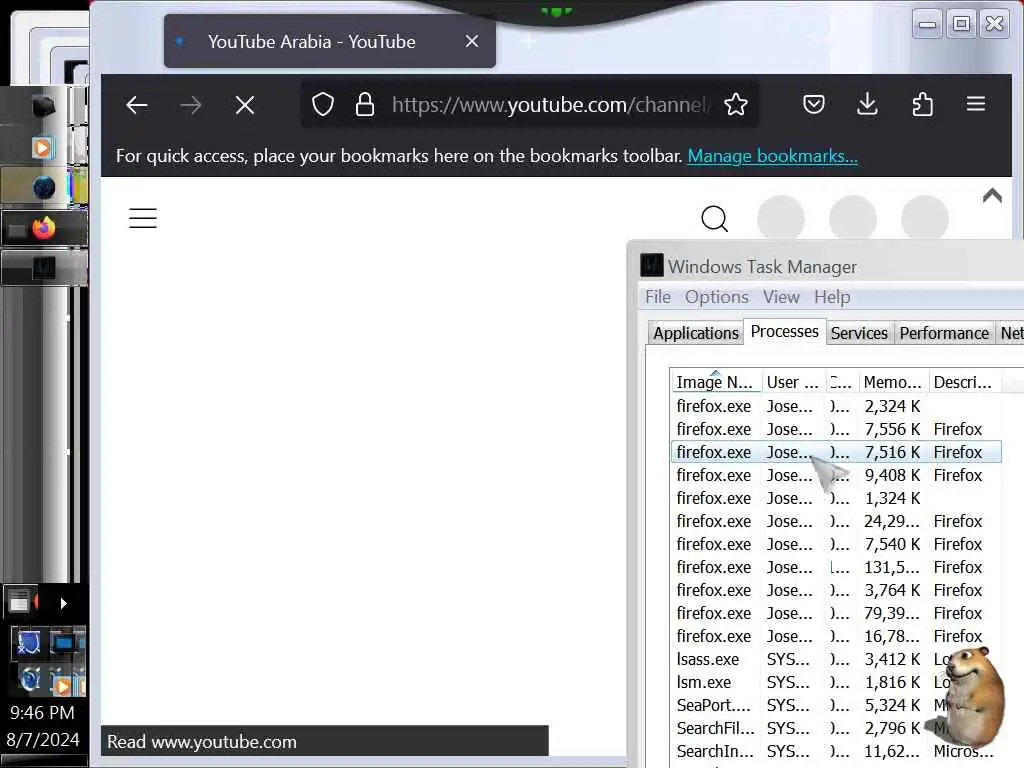Open a new tab with plus button
This screenshot has height=768, width=1024.
click(528, 41)
